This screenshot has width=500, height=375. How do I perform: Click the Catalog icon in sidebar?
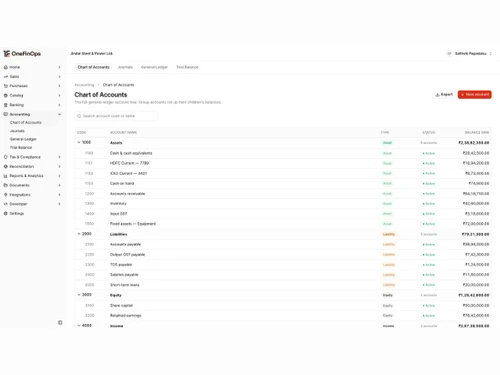click(x=6, y=96)
